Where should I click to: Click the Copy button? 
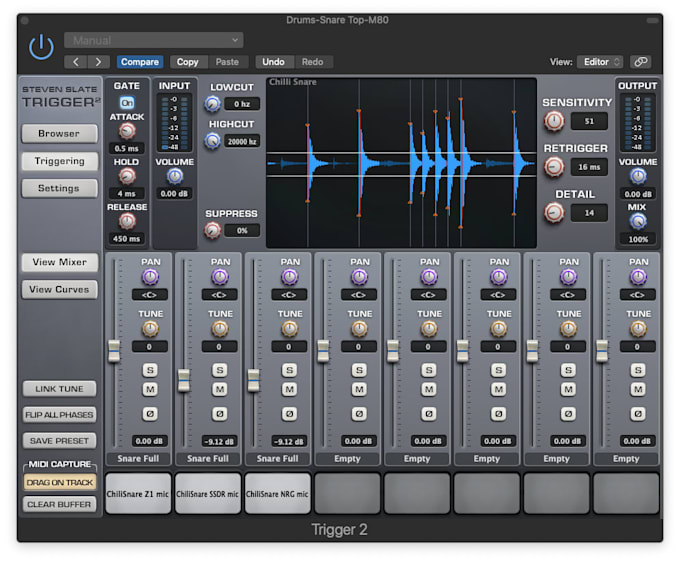(x=187, y=62)
